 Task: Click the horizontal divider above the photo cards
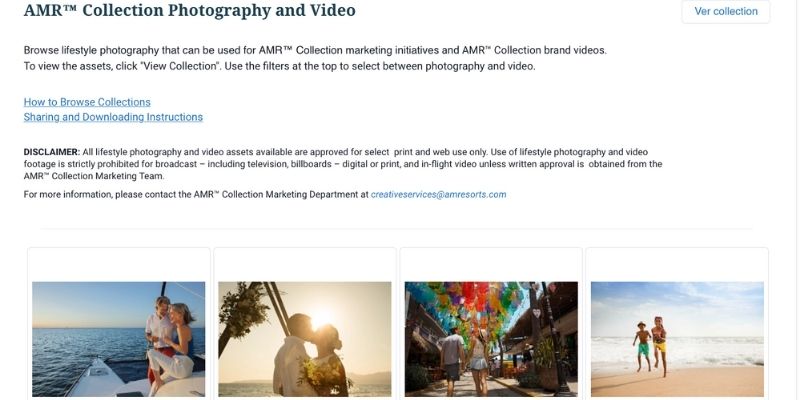(397, 229)
